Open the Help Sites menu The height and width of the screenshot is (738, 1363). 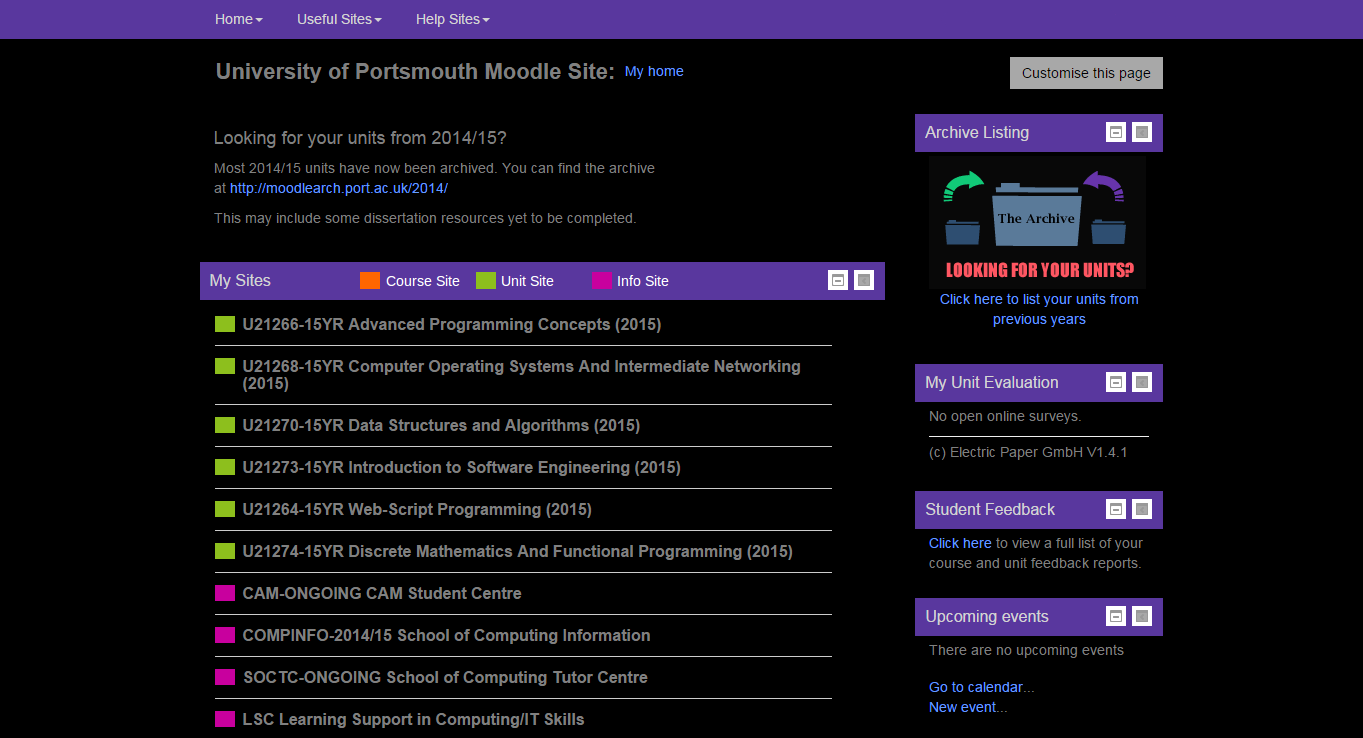(x=452, y=19)
